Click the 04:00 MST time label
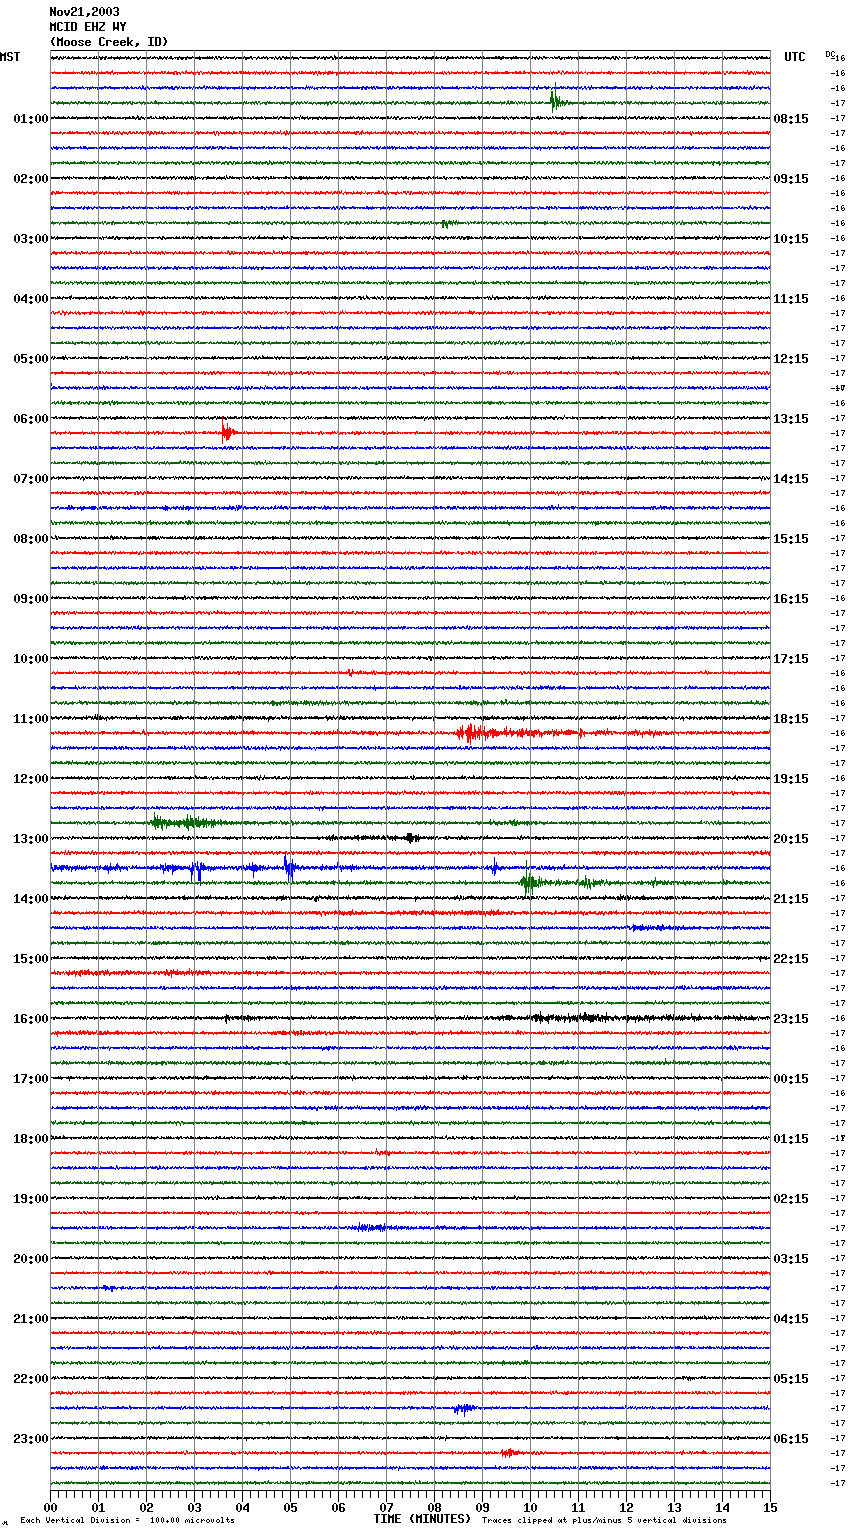Screen dimensions: 850x1534 31,299
